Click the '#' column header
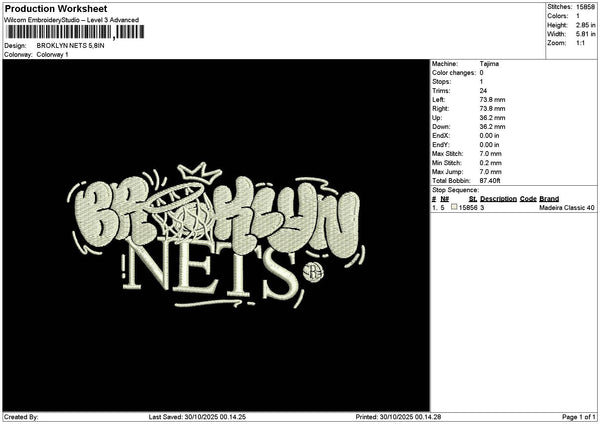This screenshot has height=424, width=600. 434,199
